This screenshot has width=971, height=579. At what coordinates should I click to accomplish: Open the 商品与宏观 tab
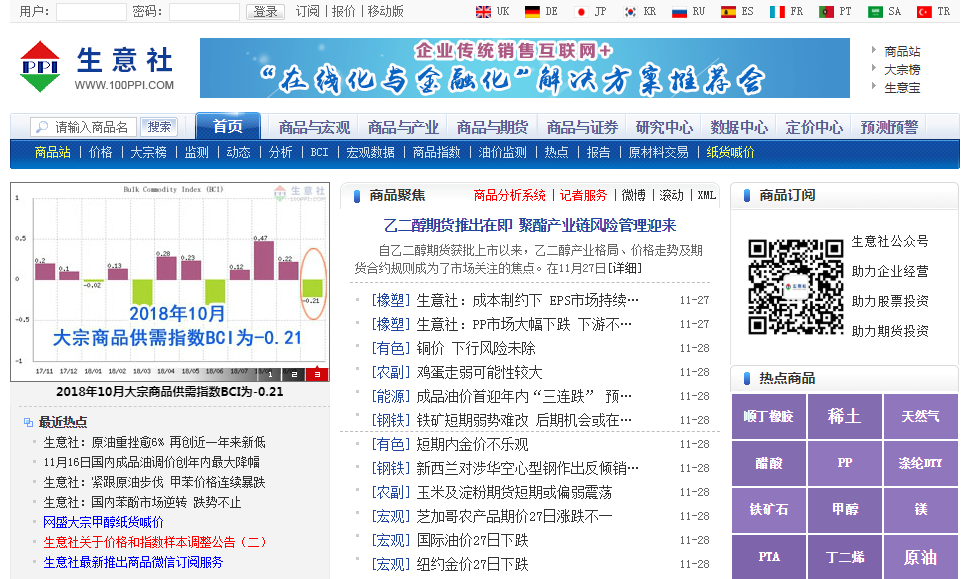(314, 127)
